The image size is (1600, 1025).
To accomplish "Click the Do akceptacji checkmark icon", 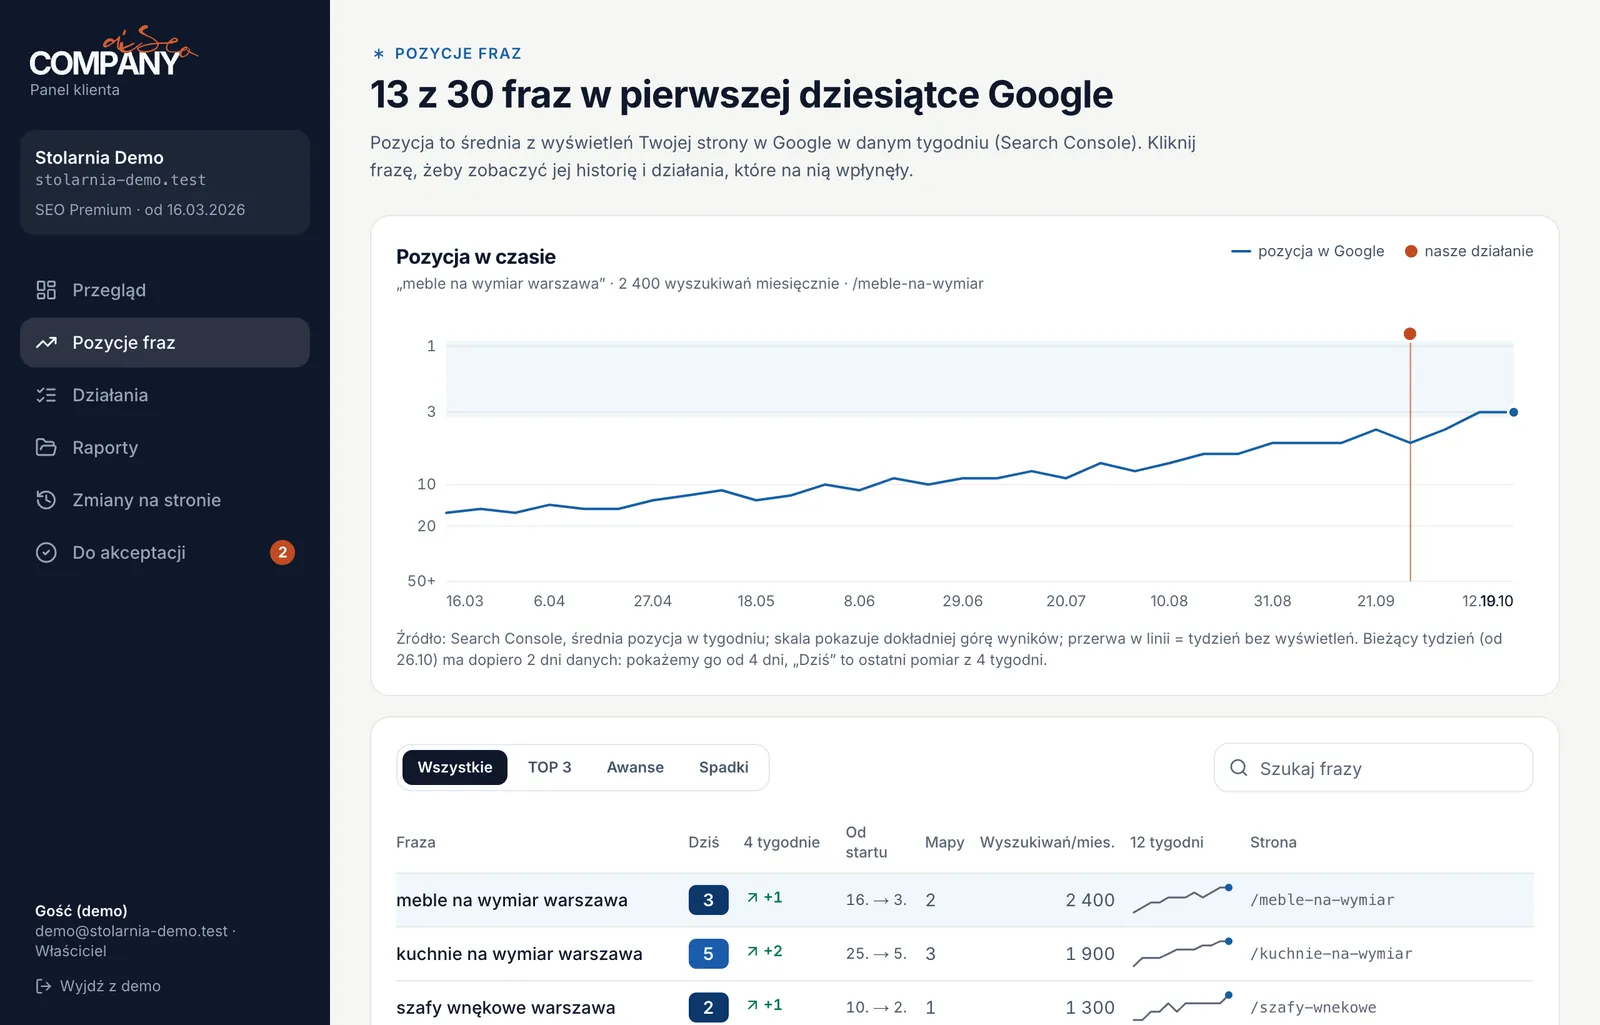I will pos(46,552).
